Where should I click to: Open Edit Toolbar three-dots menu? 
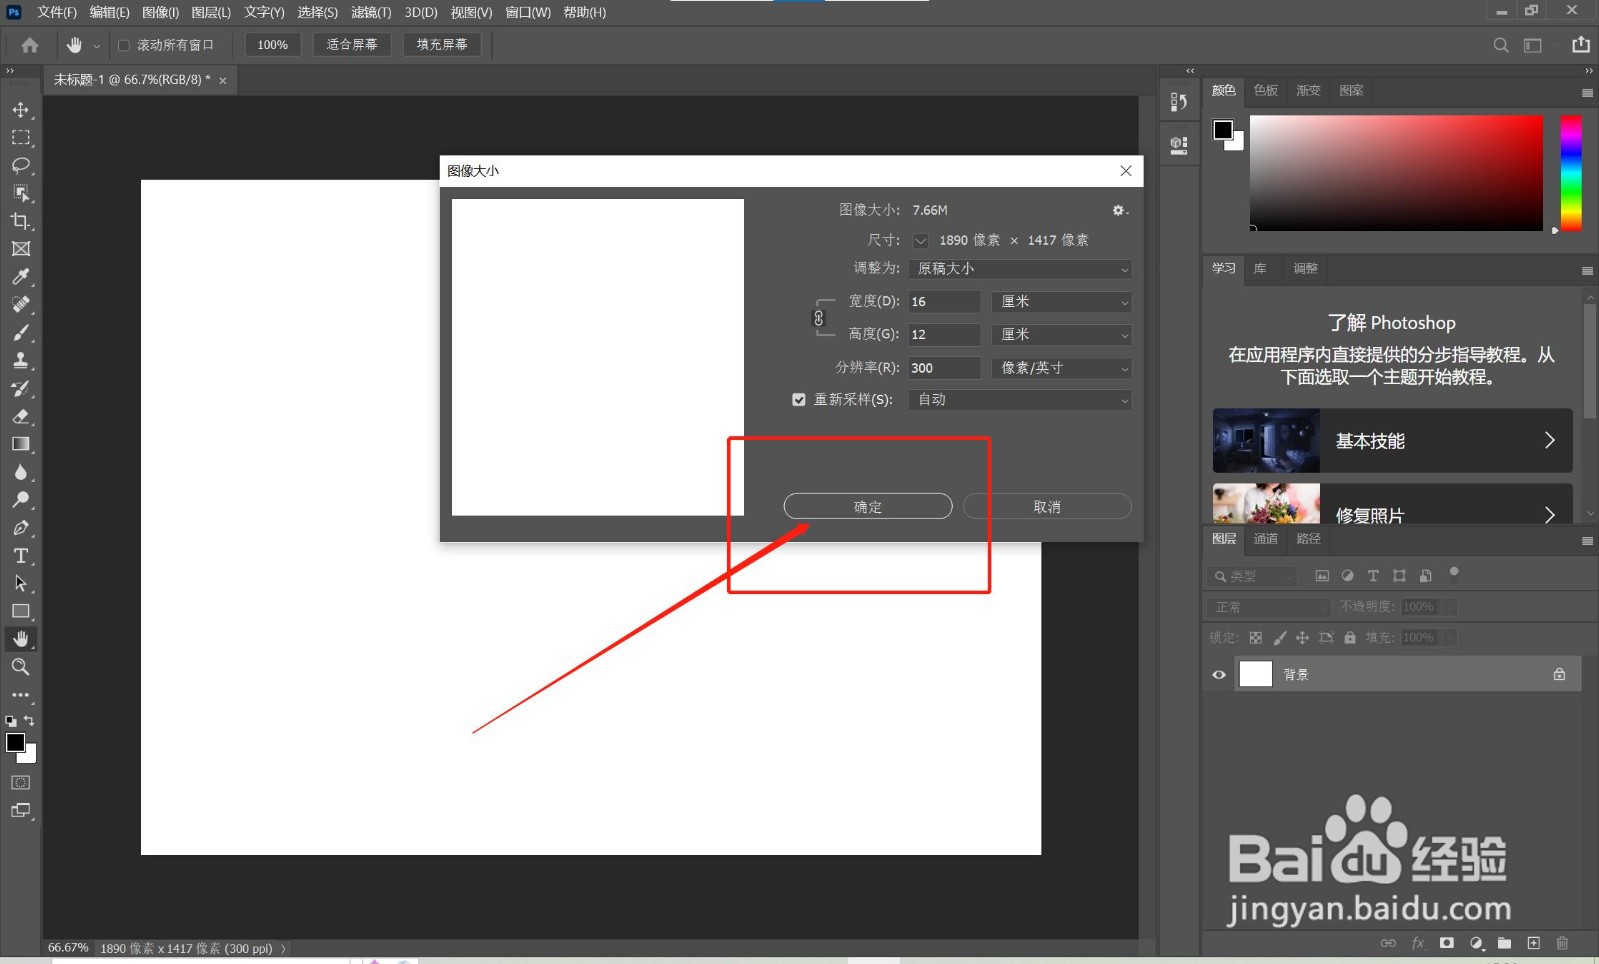(20, 695)
